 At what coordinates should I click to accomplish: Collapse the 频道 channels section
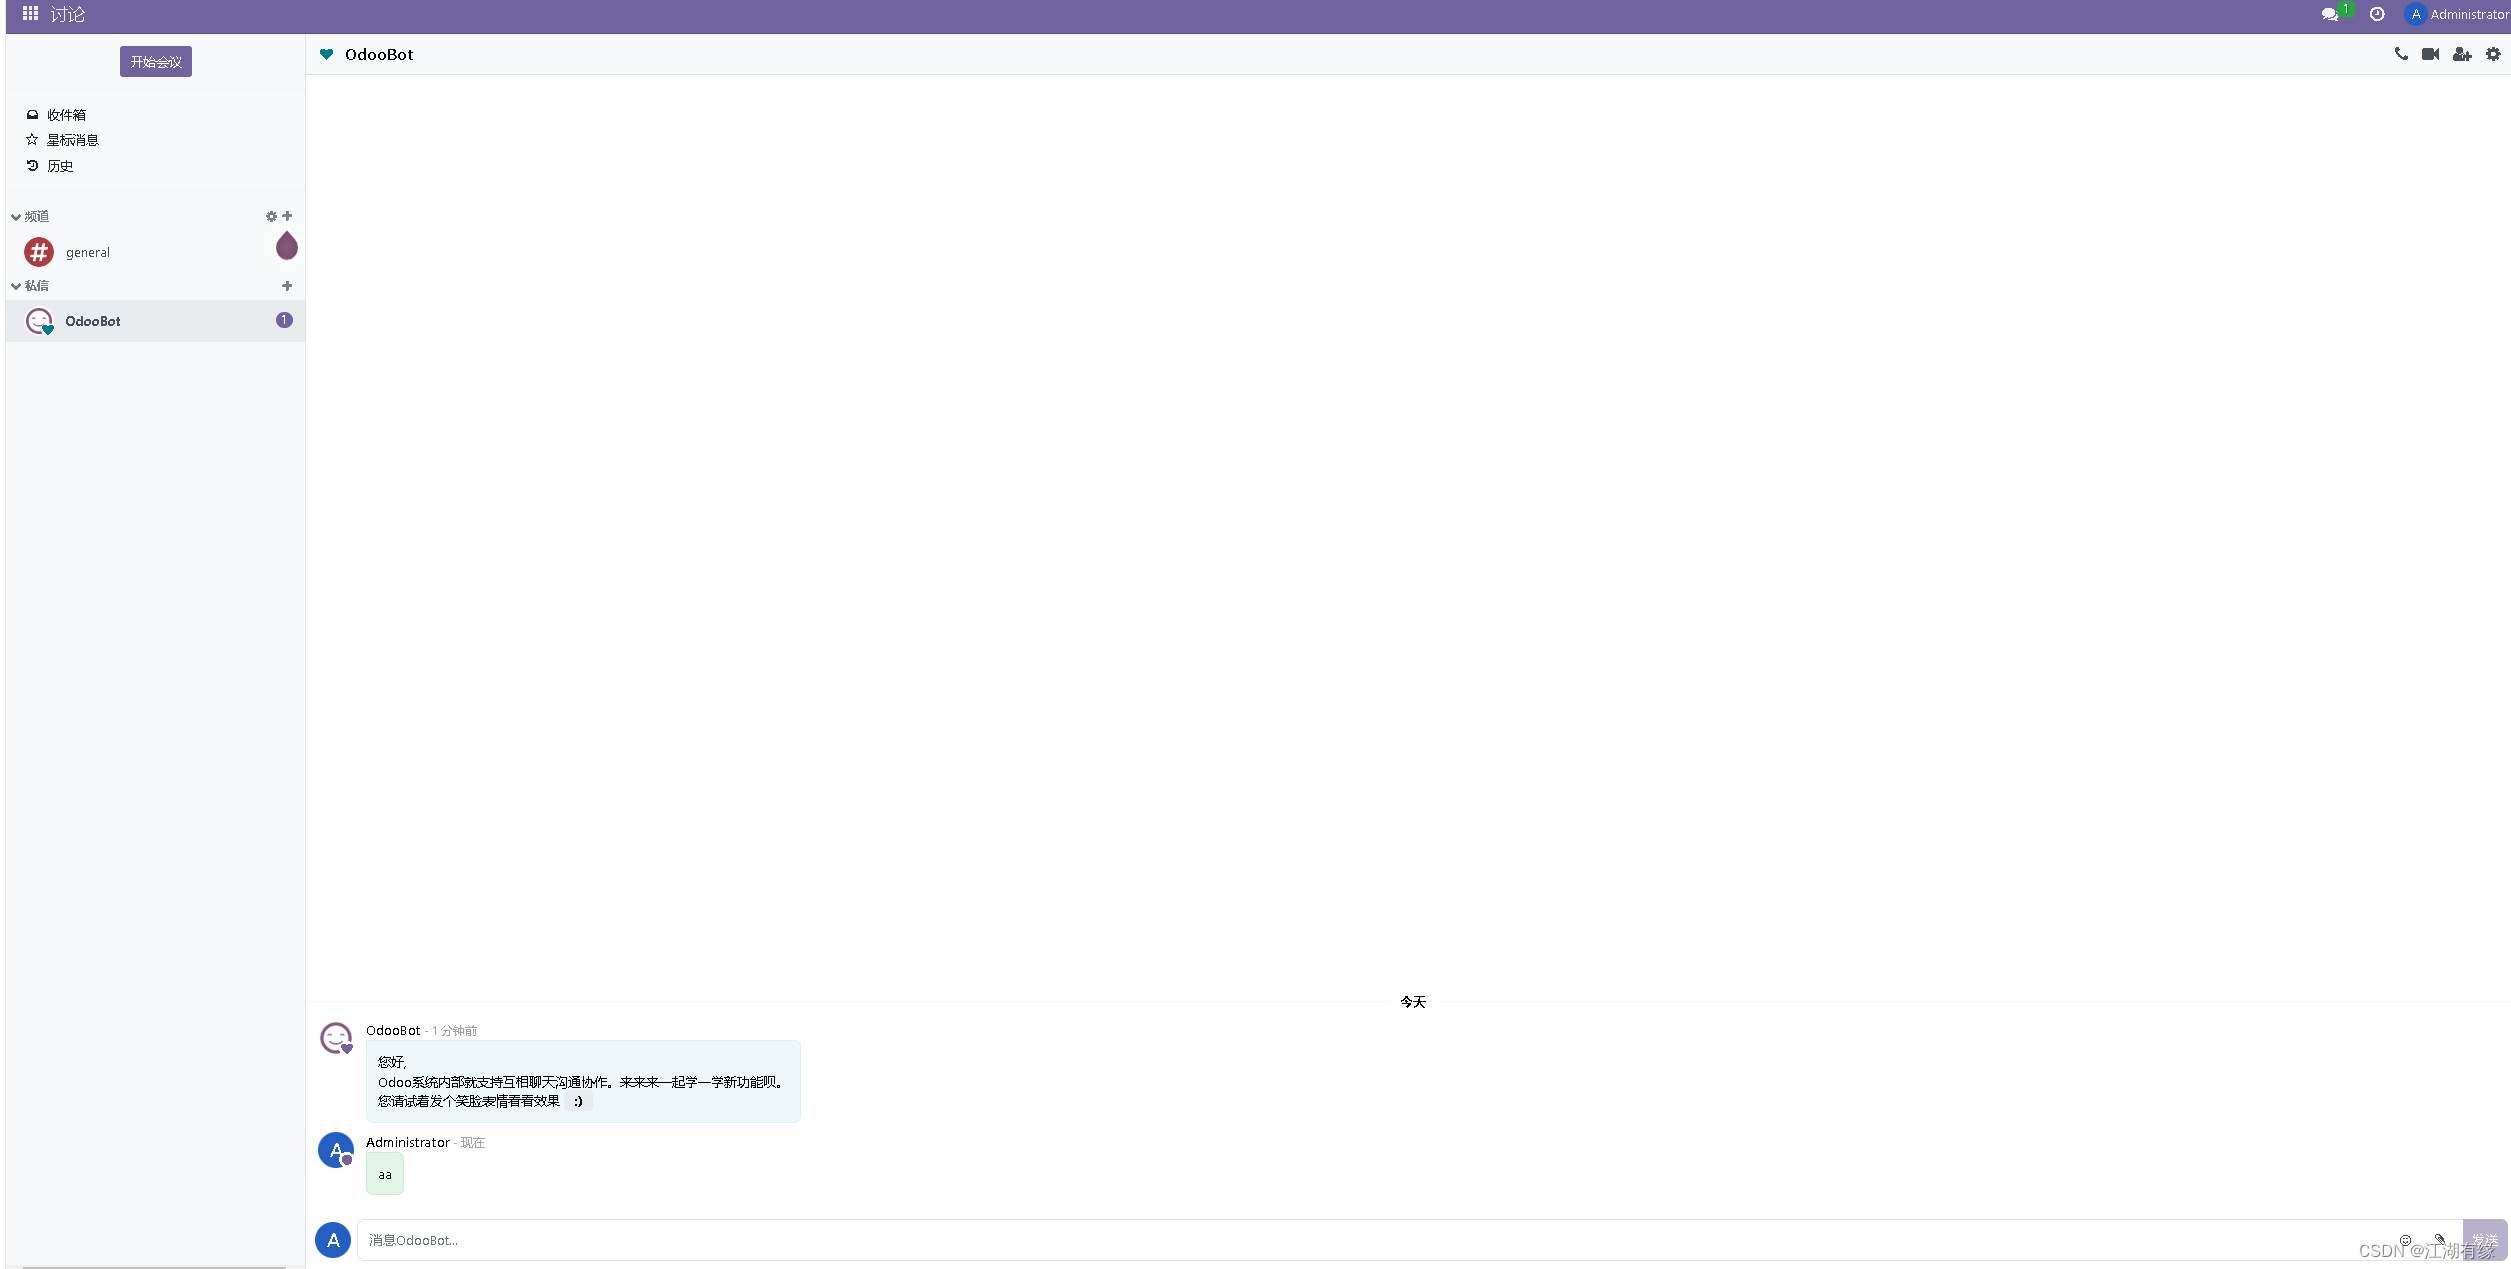[30, 216]
